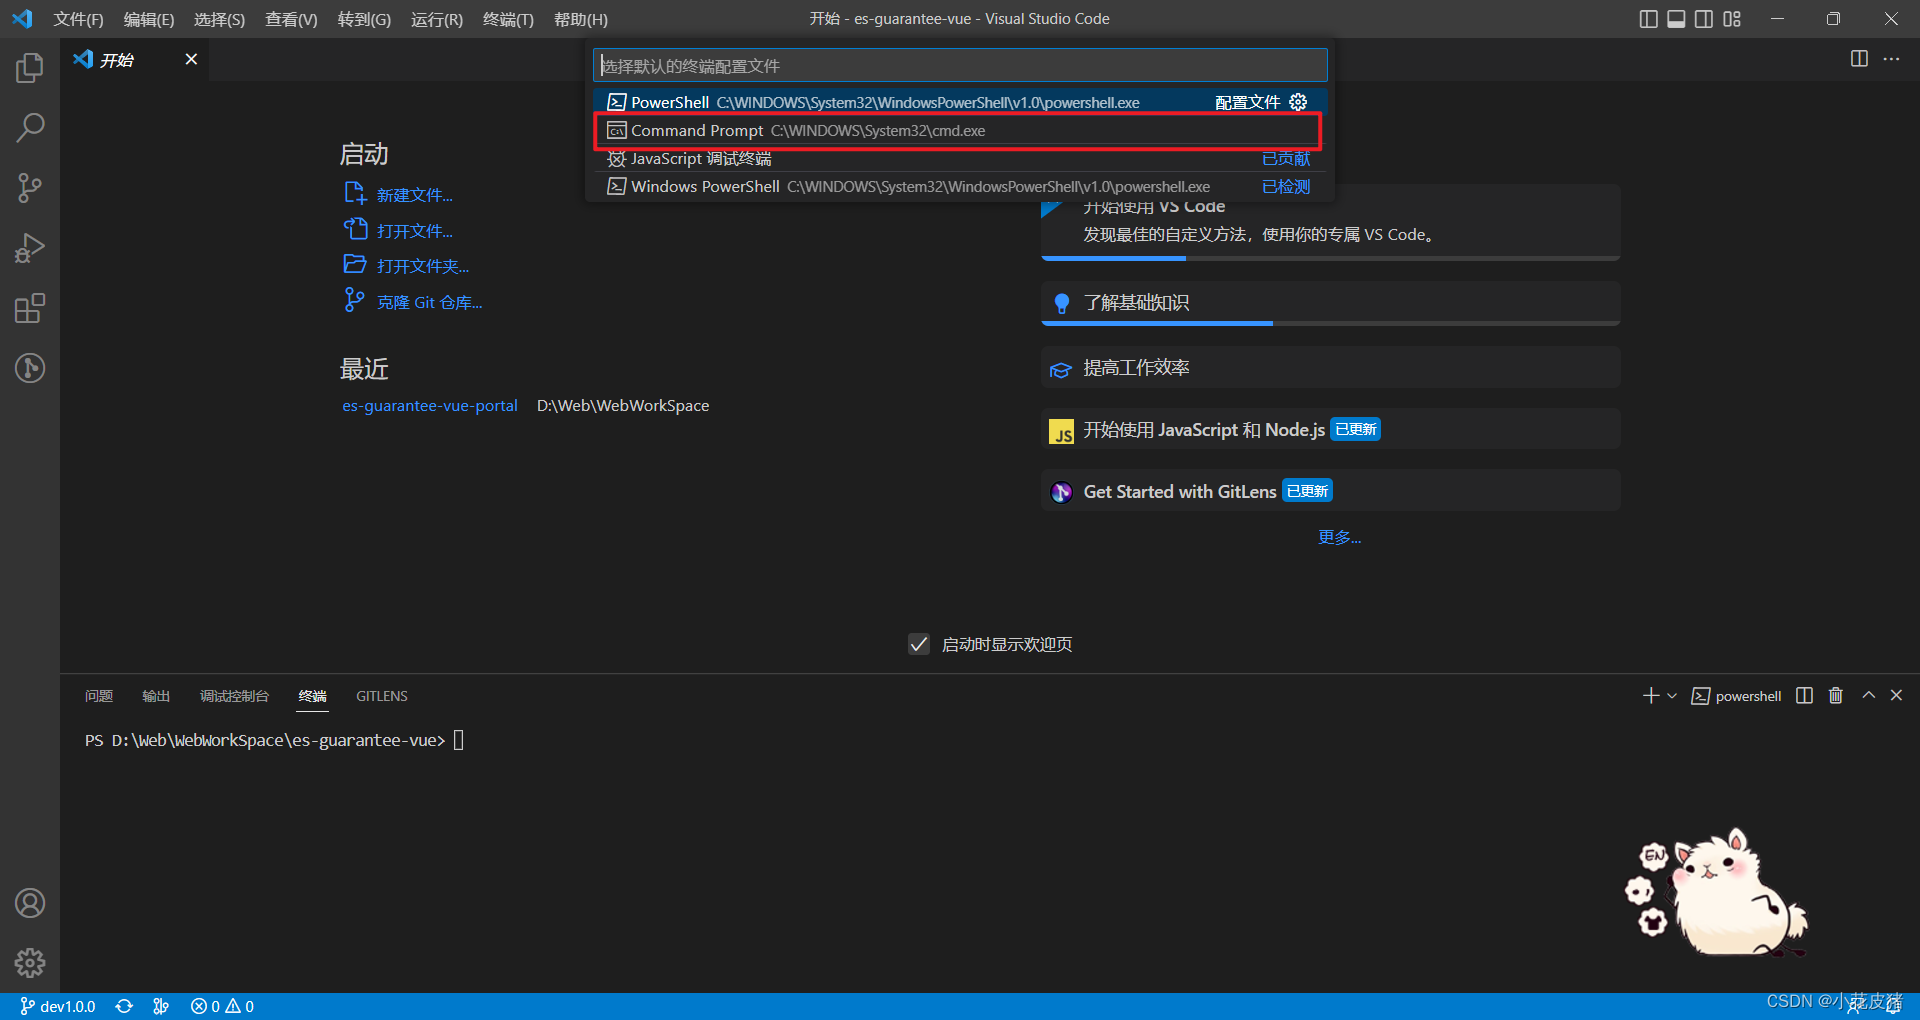1920x1020 pixels.
Task: Click the errors and warnings status item
Action: 222,1006
